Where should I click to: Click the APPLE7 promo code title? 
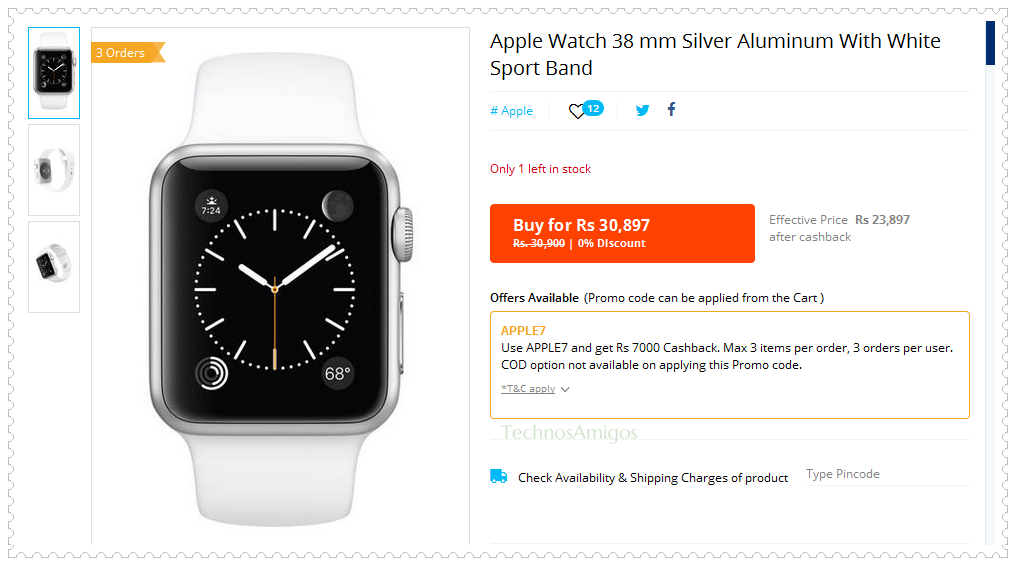tap(523, 330)
